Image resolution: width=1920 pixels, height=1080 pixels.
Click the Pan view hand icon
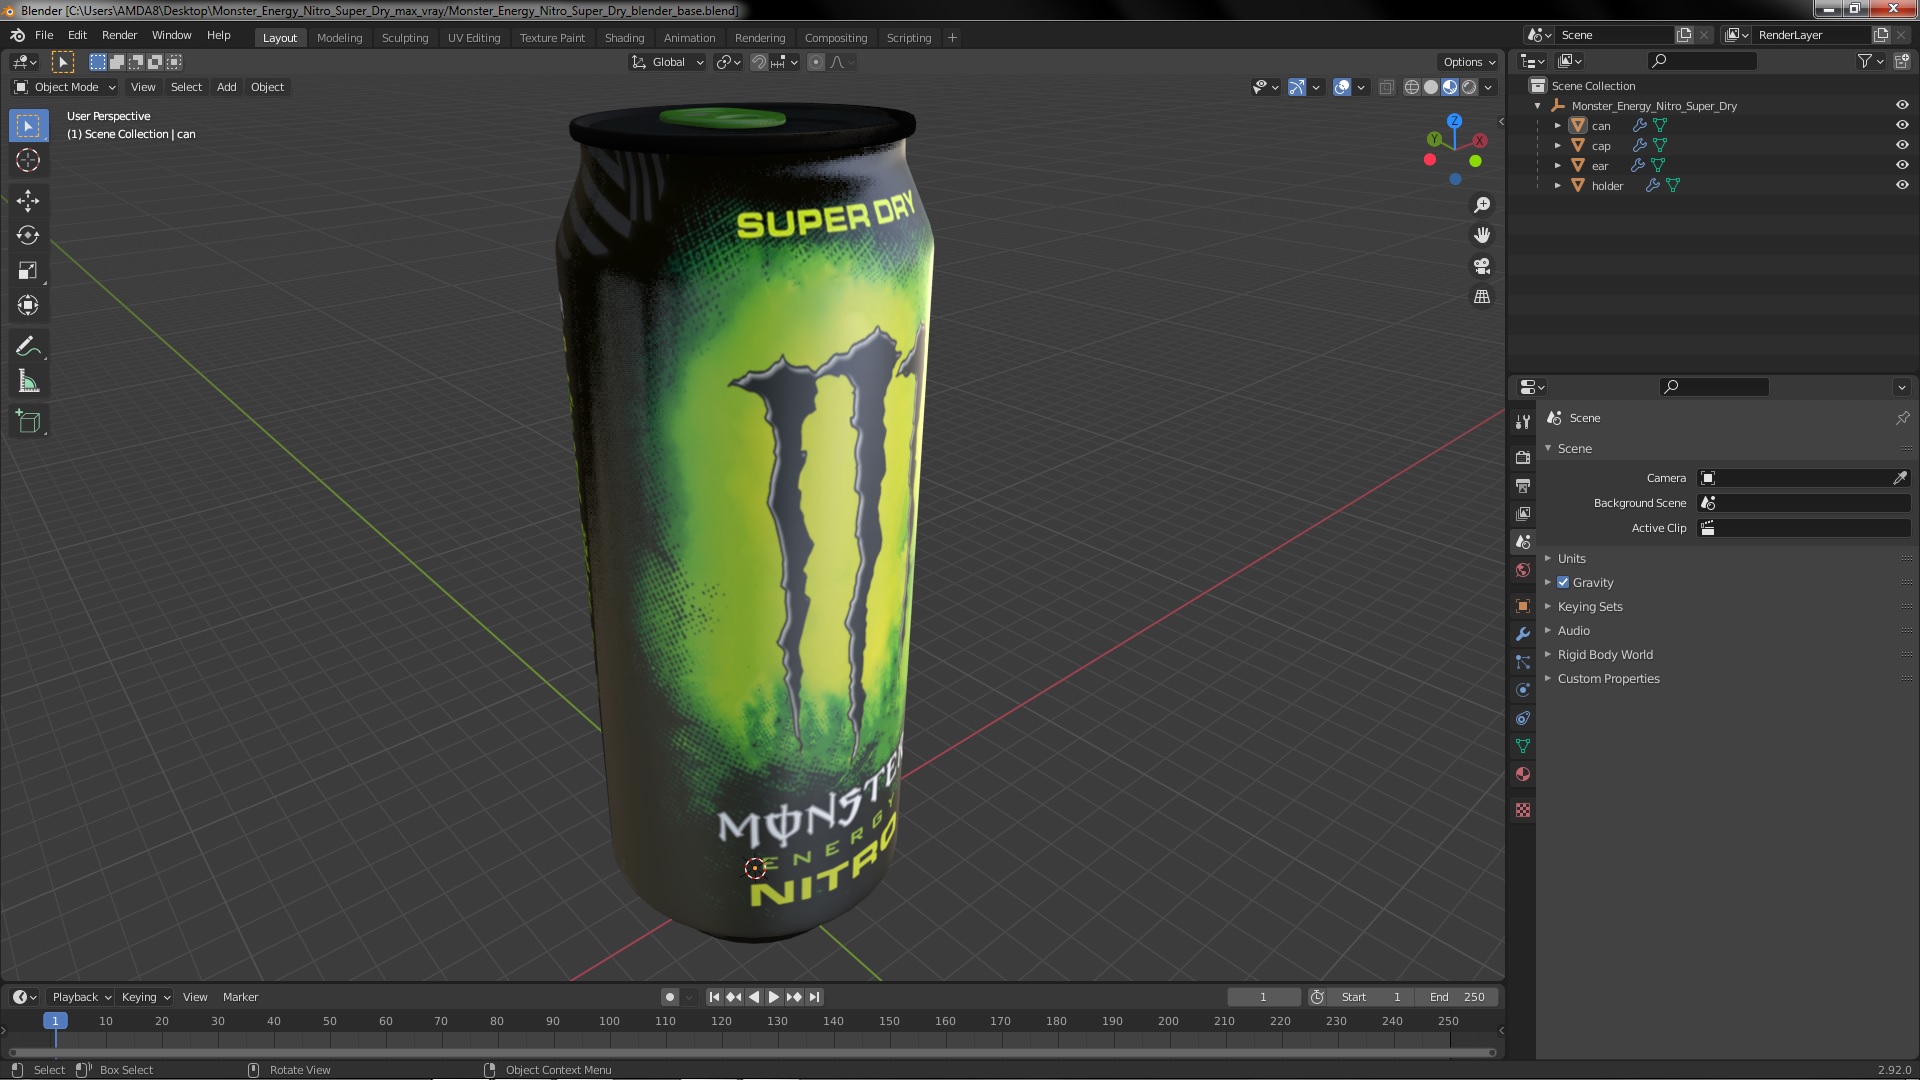[1482, 235]
